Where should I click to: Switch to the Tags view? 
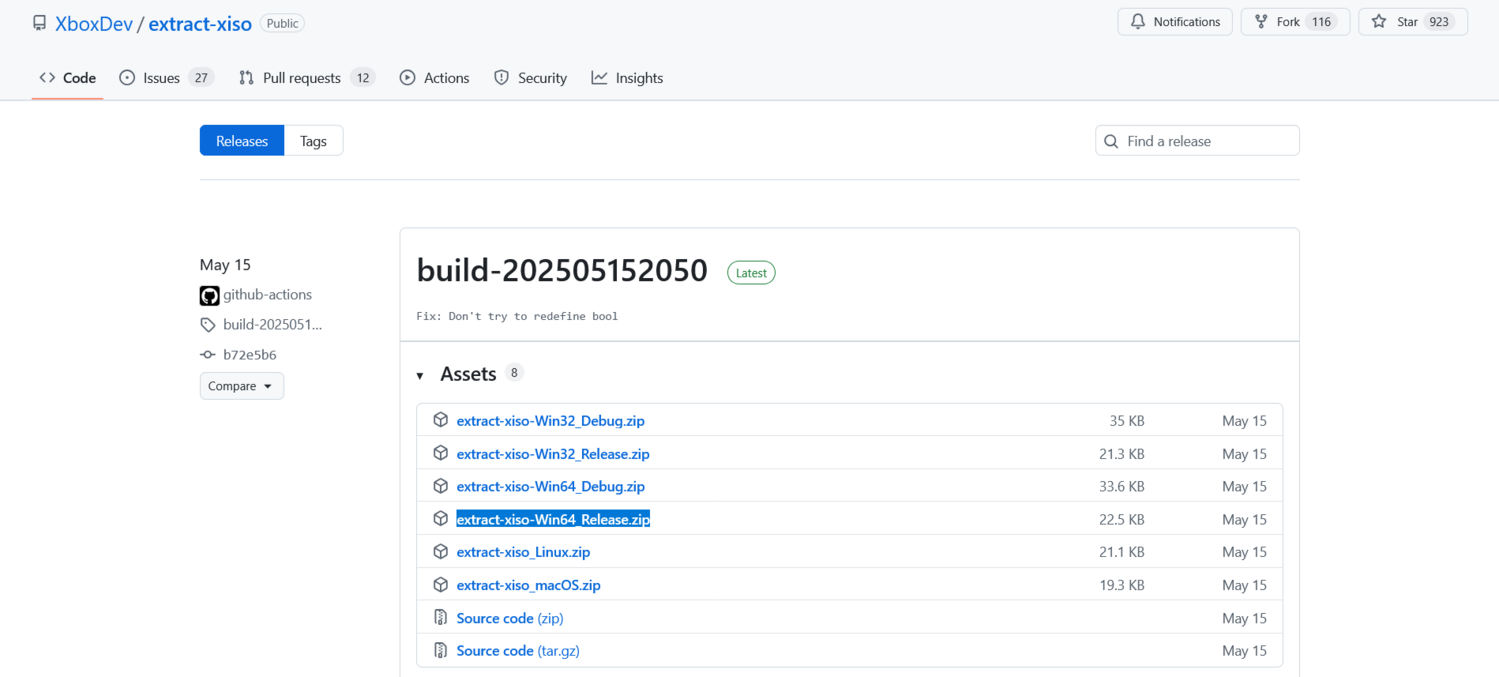pyautogui.click(x=313, y=141)
